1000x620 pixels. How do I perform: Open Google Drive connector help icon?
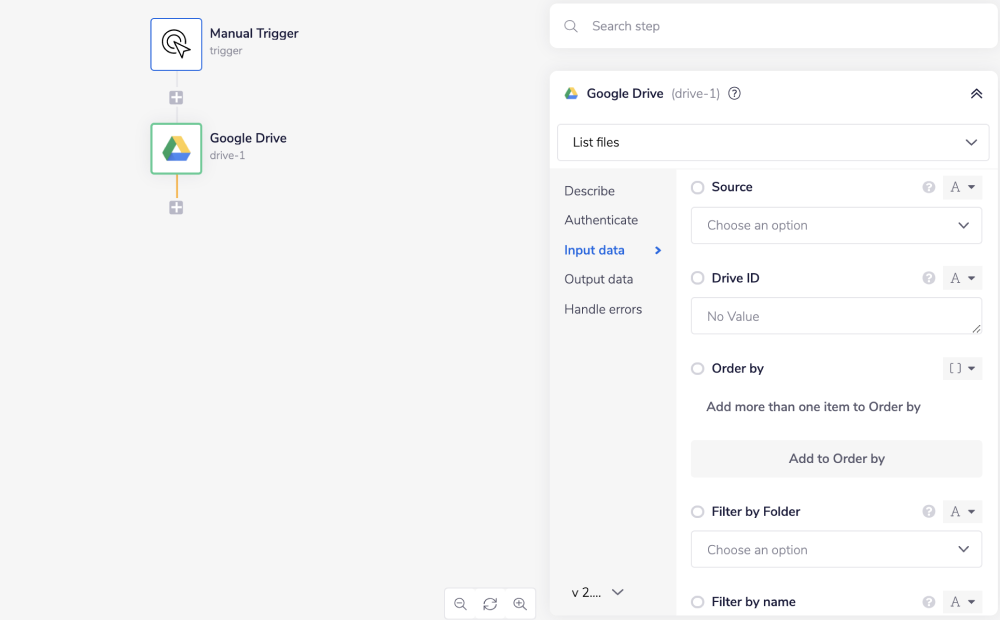[x=735, y=94]
